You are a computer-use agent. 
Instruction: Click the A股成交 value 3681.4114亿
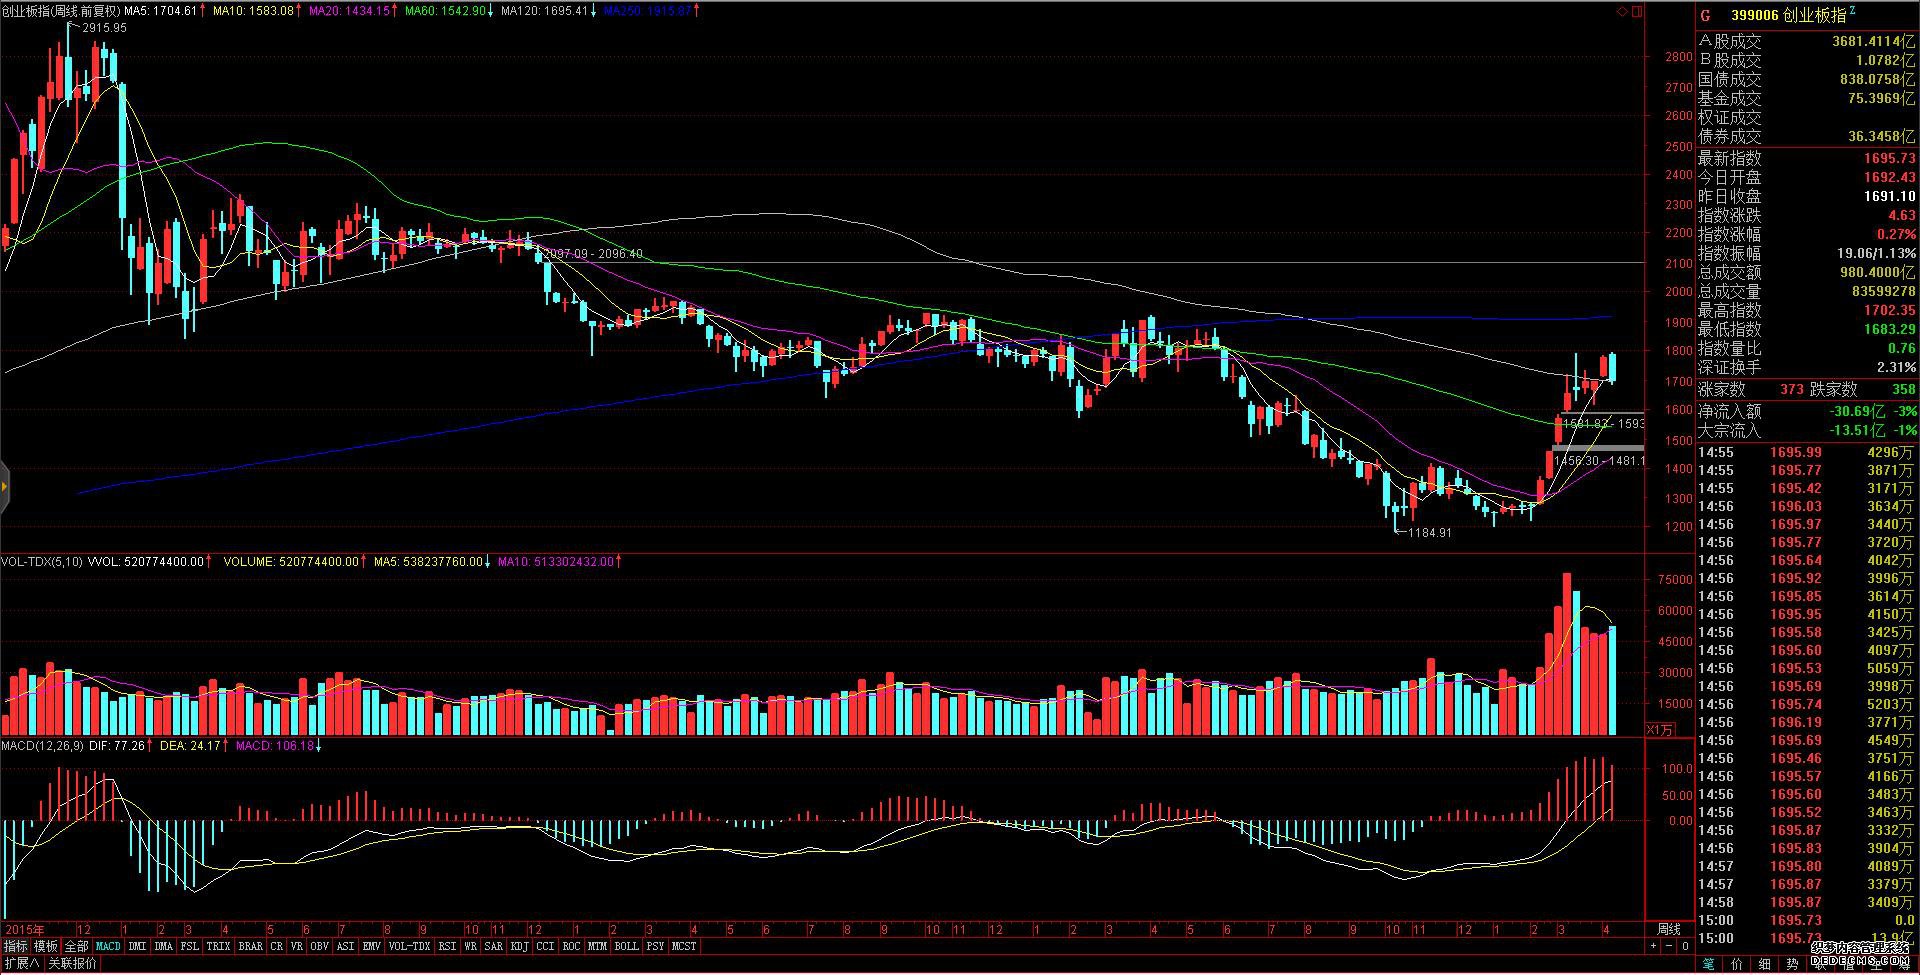(x=1874, y=41)
